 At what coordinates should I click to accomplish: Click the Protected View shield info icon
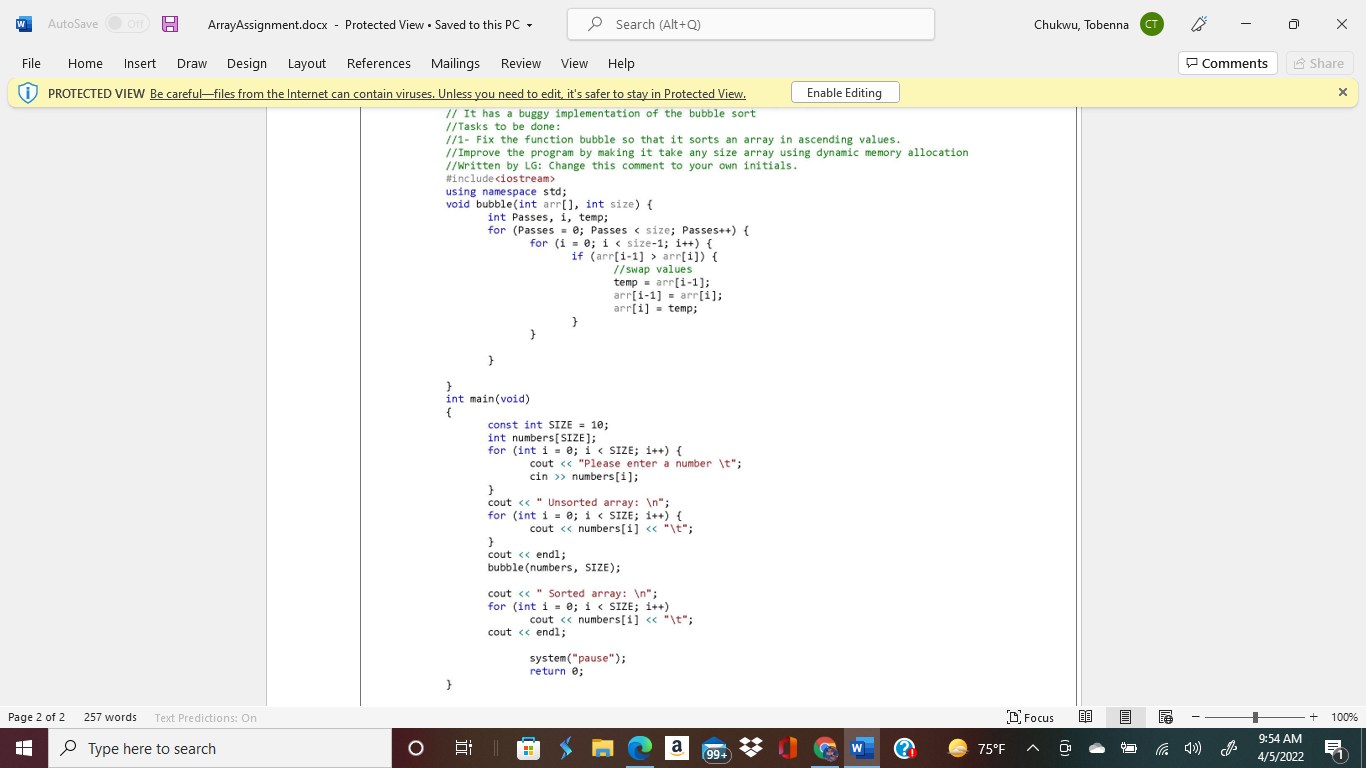(x=29, y=92)
